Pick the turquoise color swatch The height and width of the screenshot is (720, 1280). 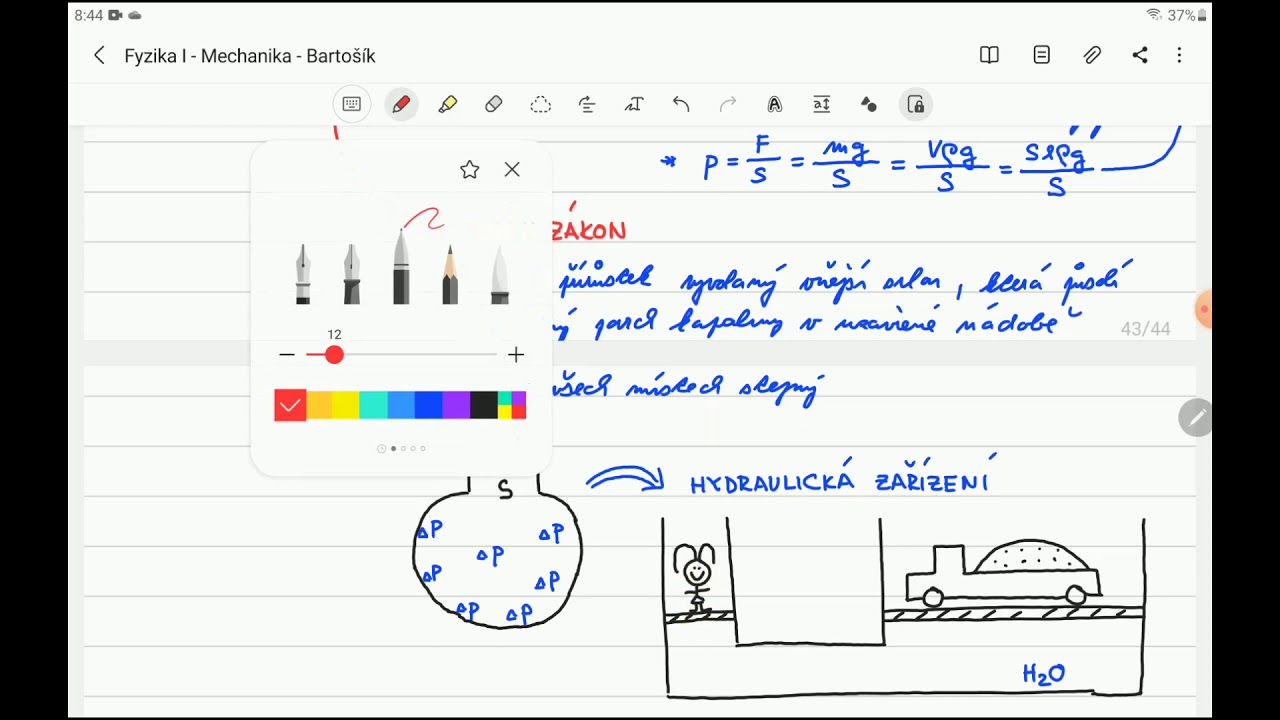point(374,405)
